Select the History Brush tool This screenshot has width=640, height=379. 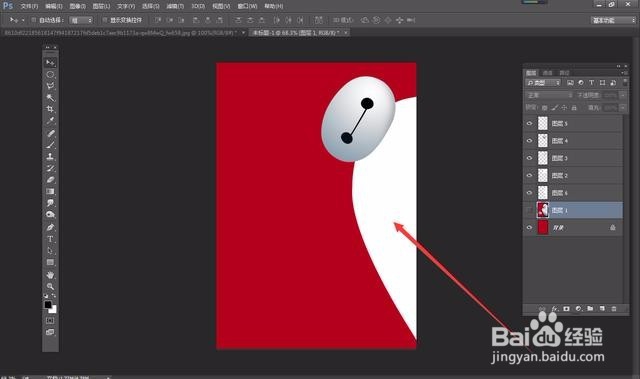(50, 168)
